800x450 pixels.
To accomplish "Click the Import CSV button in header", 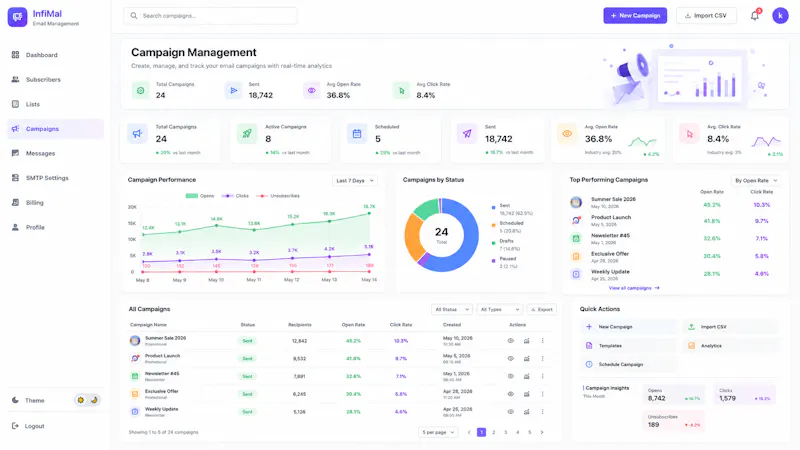I will 706,16.
